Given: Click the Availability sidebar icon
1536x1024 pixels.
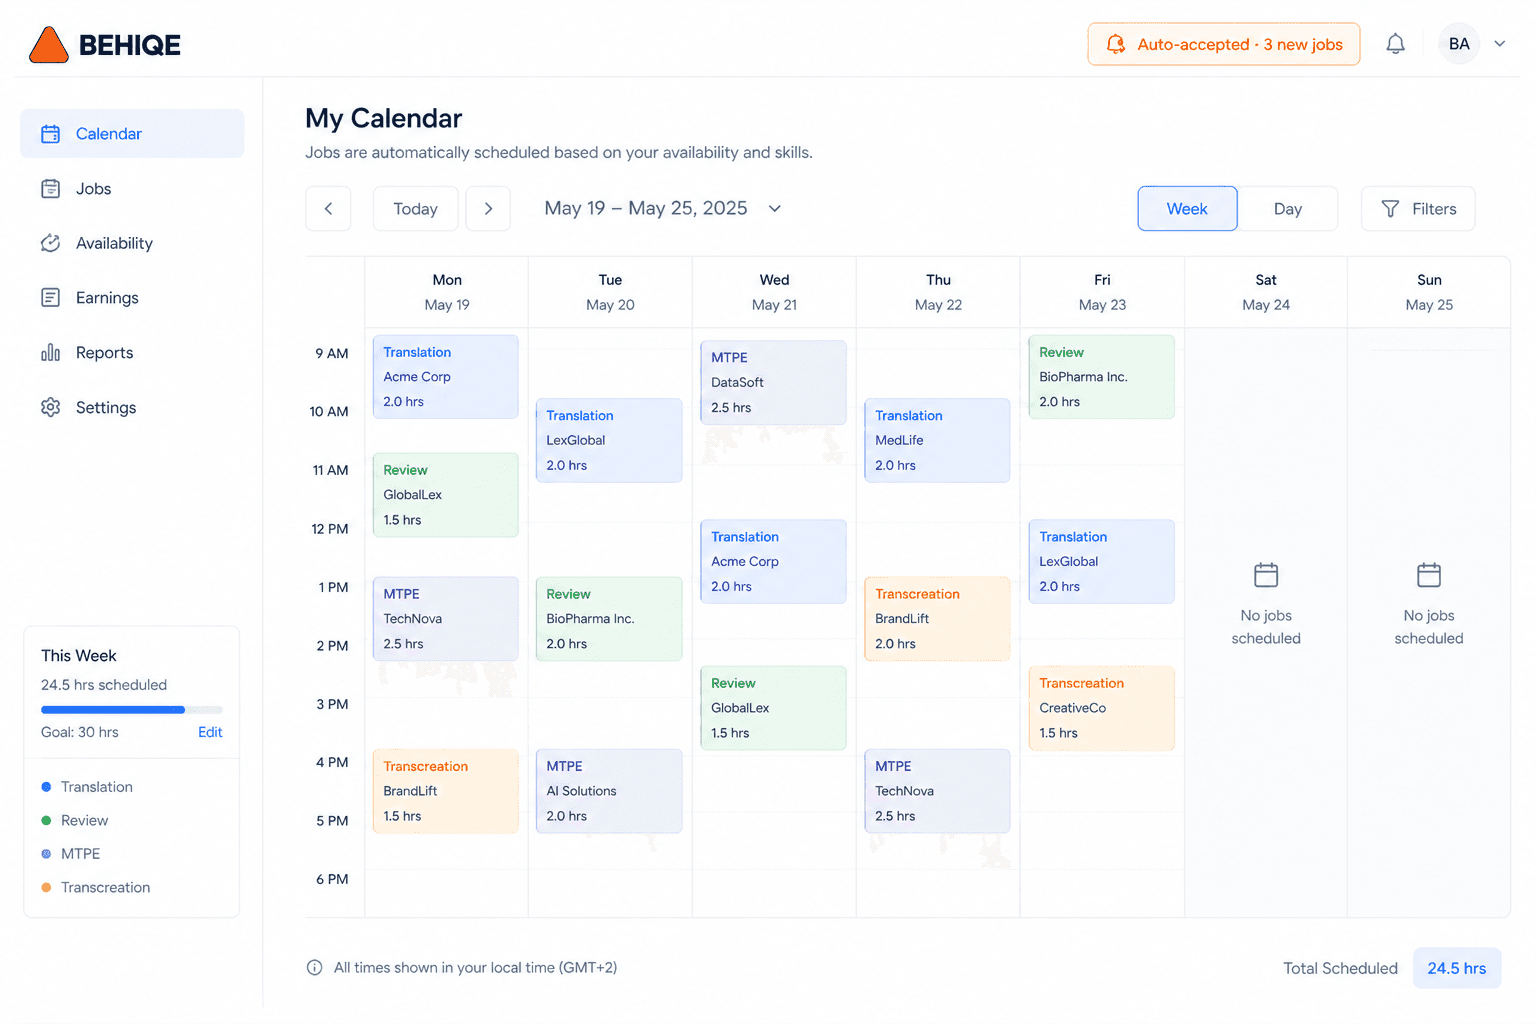Looking at the screenshot, I should tap(50, 243).
